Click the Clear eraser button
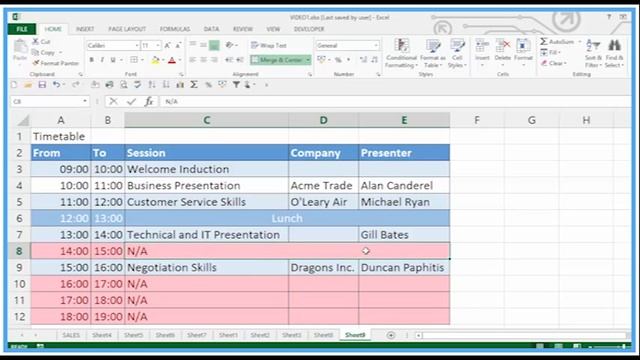Viewport: 640px width, 360px height. click(x=553, y=63)
